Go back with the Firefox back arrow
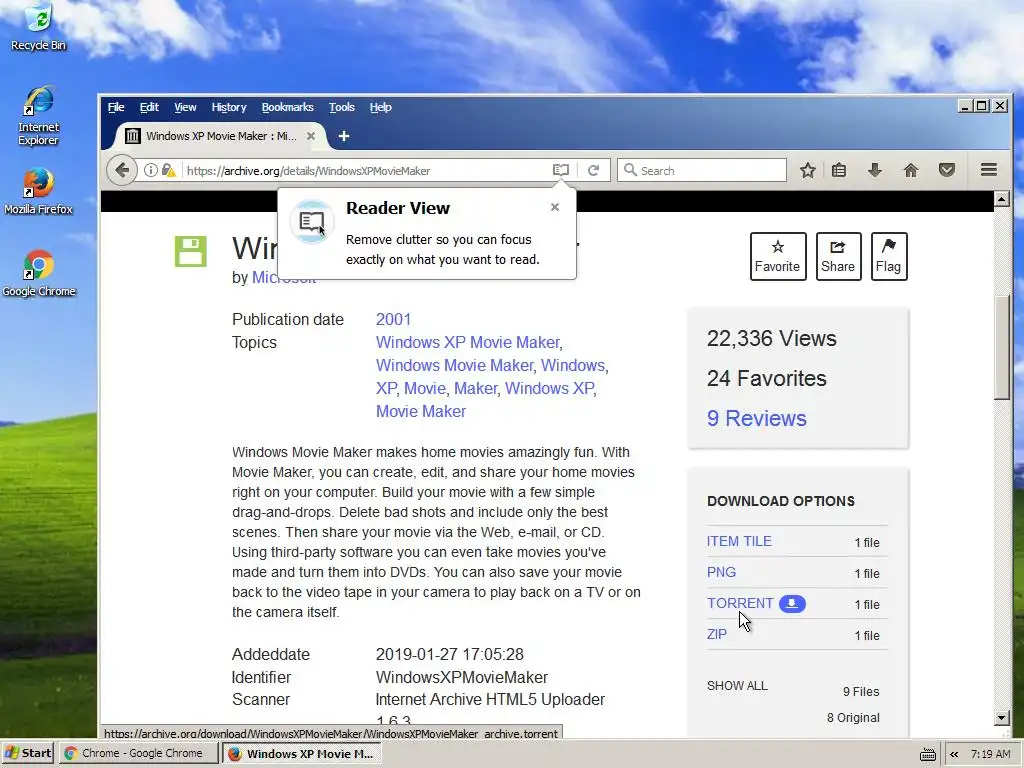The image size is (1024, 768). click(121, 170)
